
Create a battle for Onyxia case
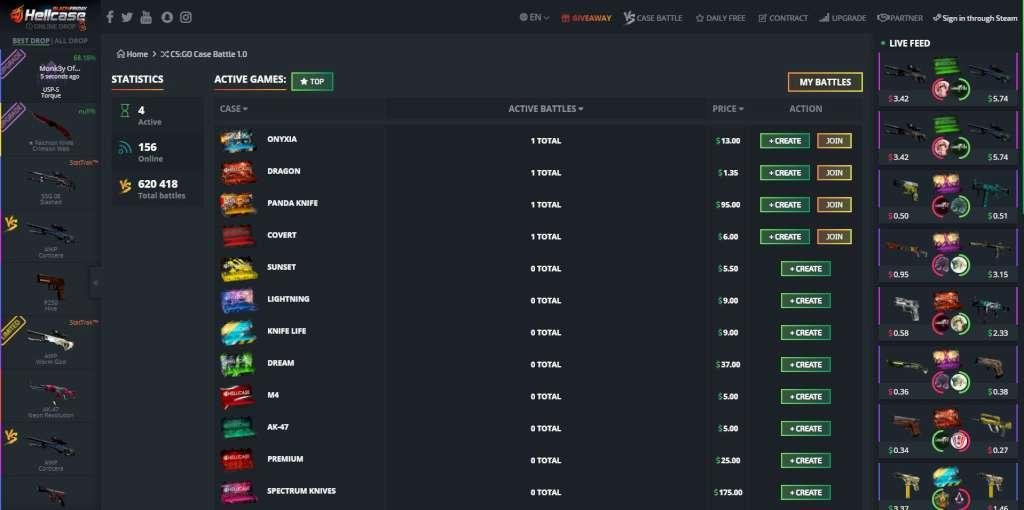point(784,141)
